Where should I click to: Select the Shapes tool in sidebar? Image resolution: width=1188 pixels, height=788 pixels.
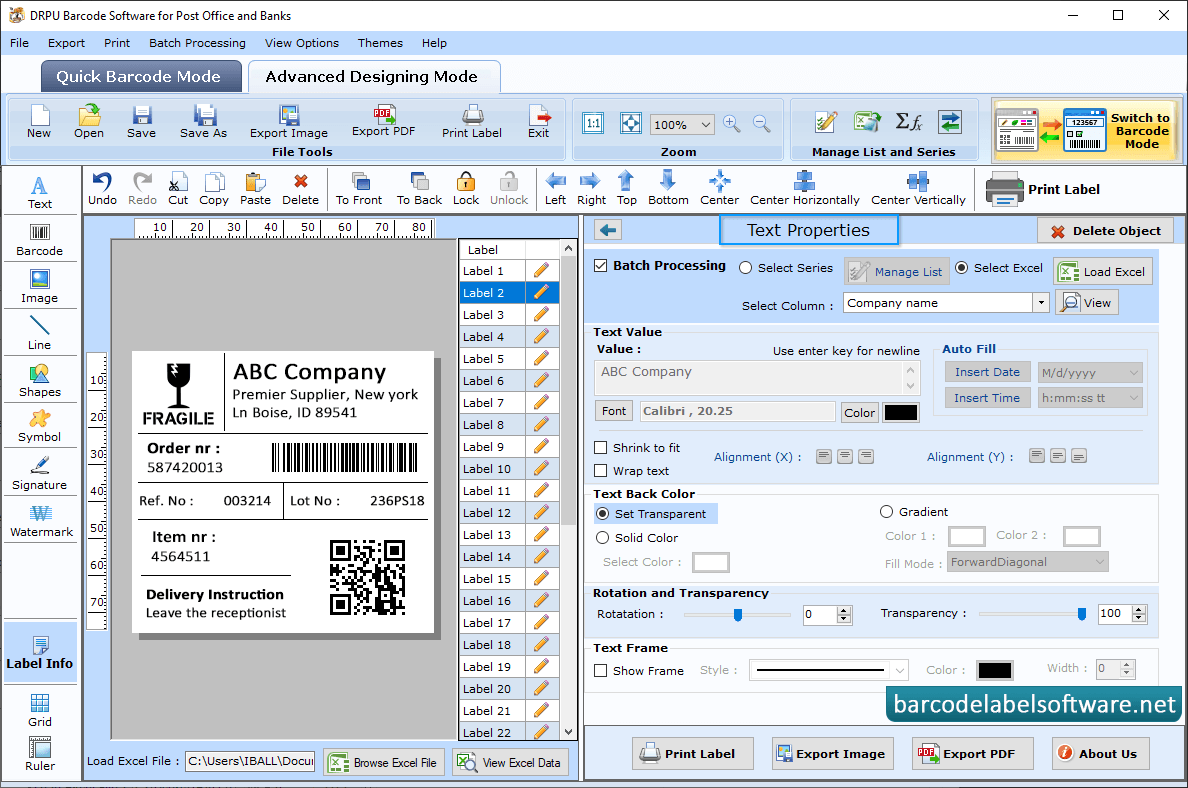(39, 380)
